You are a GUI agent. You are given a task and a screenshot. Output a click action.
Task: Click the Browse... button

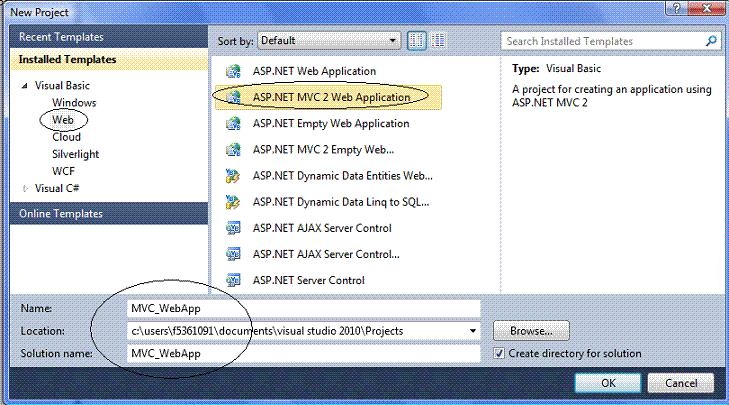coord(531,331)
